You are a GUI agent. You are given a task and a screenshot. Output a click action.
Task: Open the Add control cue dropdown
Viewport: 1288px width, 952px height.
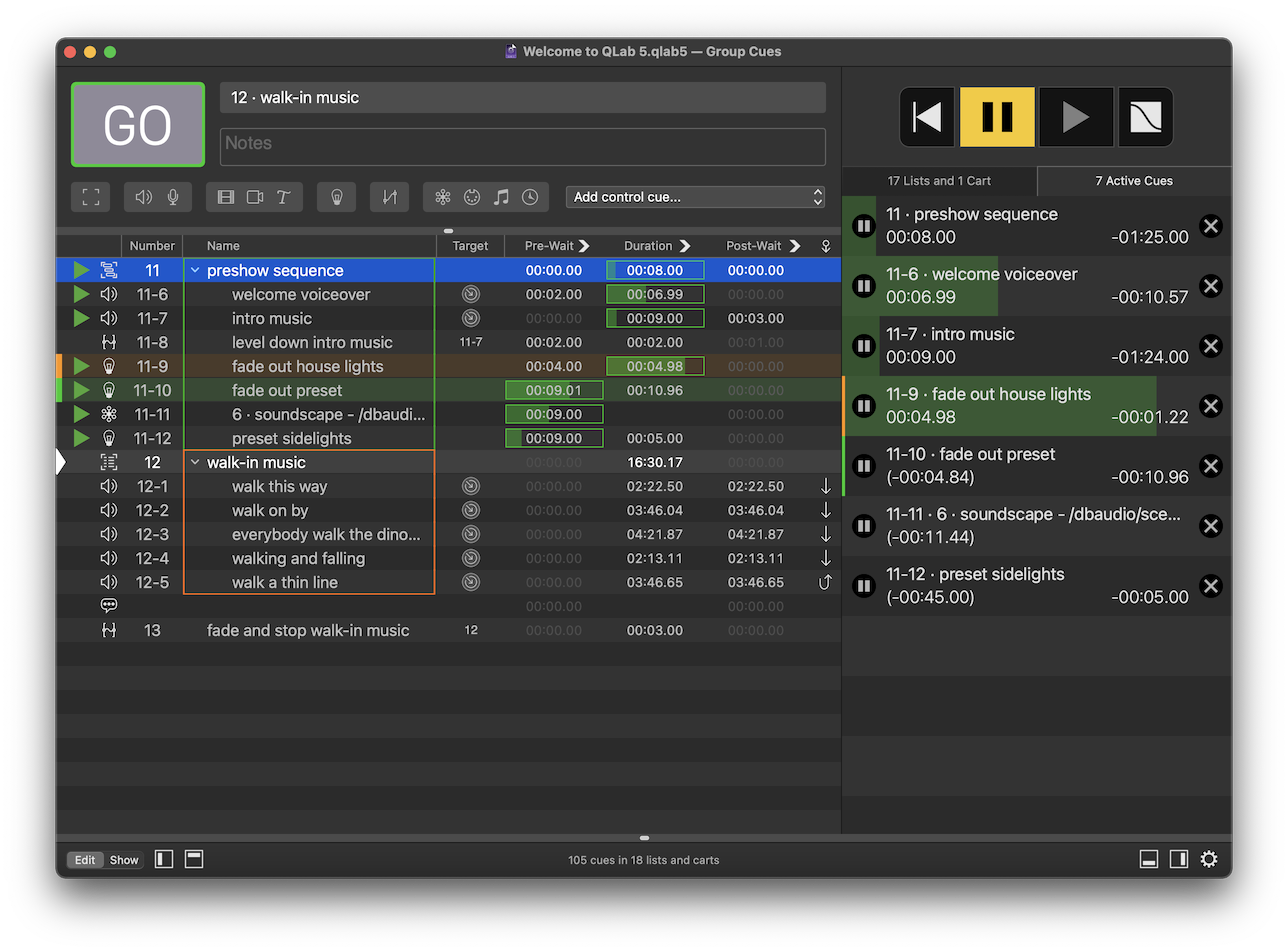click(x=695, y=197)
